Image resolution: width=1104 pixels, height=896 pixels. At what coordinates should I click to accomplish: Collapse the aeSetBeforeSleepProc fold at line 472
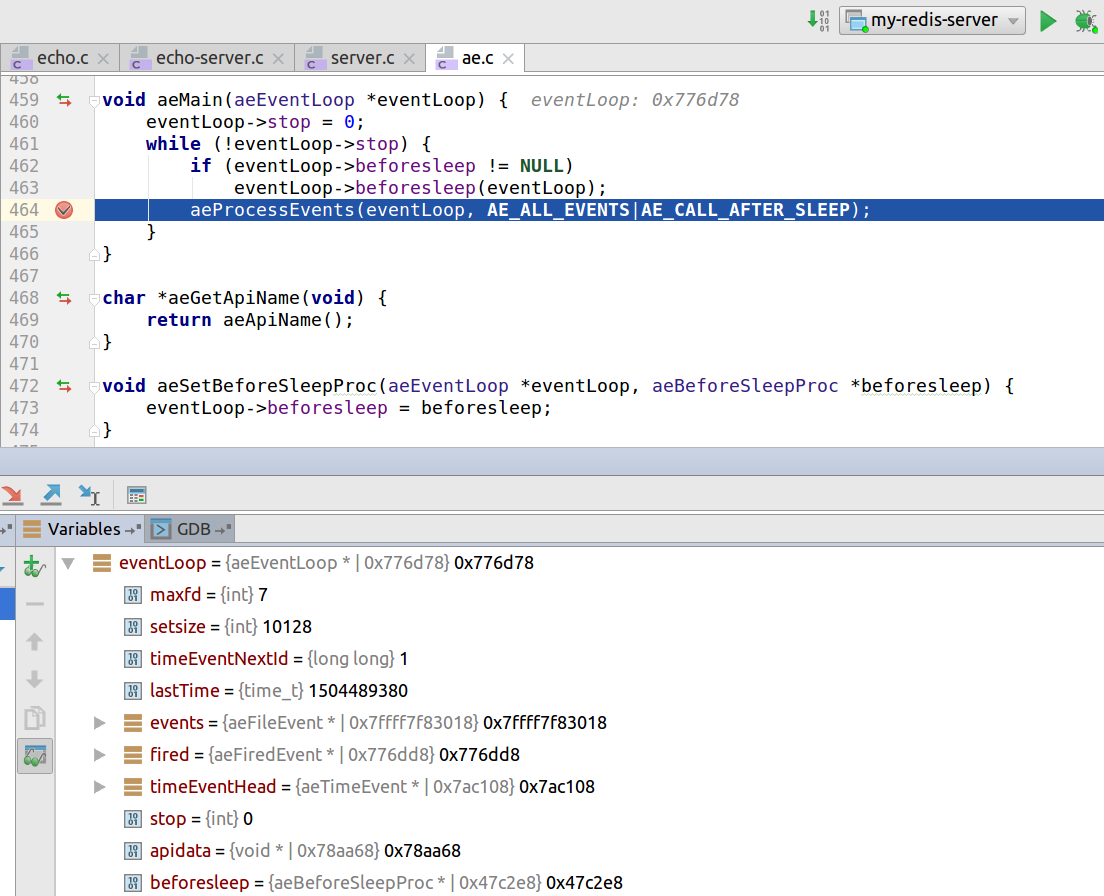94,386
